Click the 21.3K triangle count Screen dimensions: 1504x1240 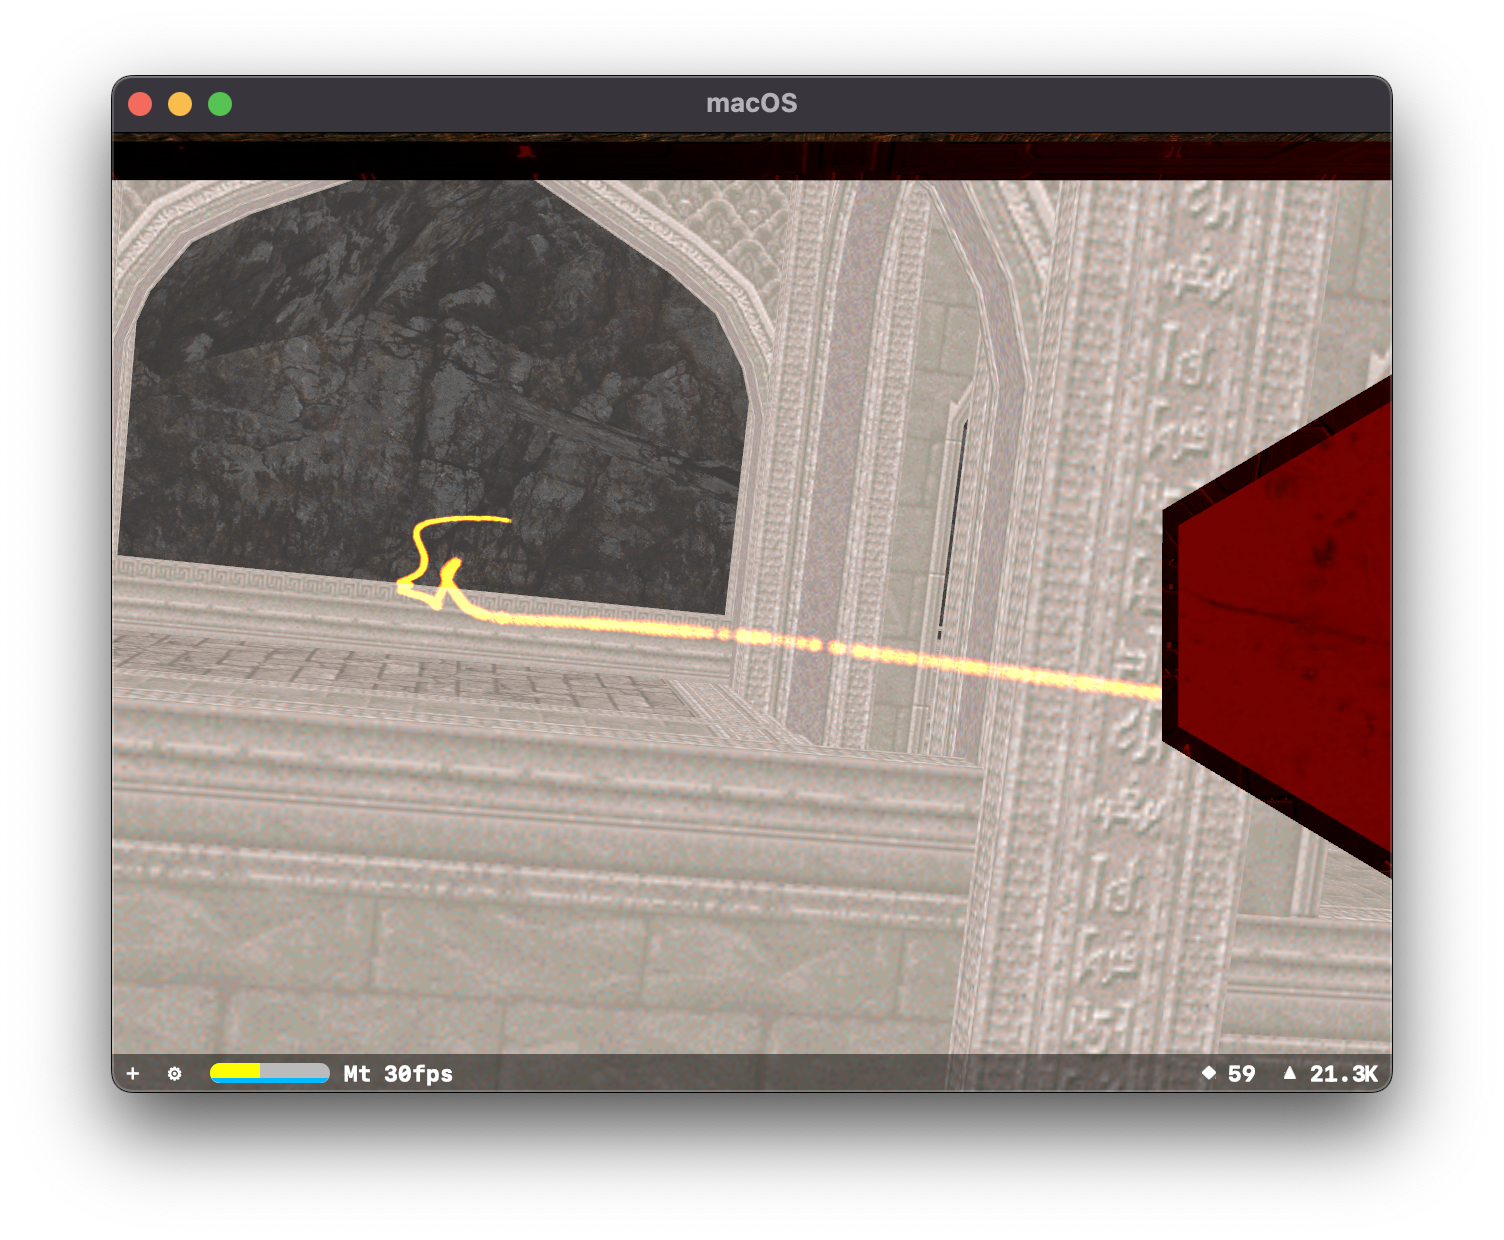[1344, 1073]
